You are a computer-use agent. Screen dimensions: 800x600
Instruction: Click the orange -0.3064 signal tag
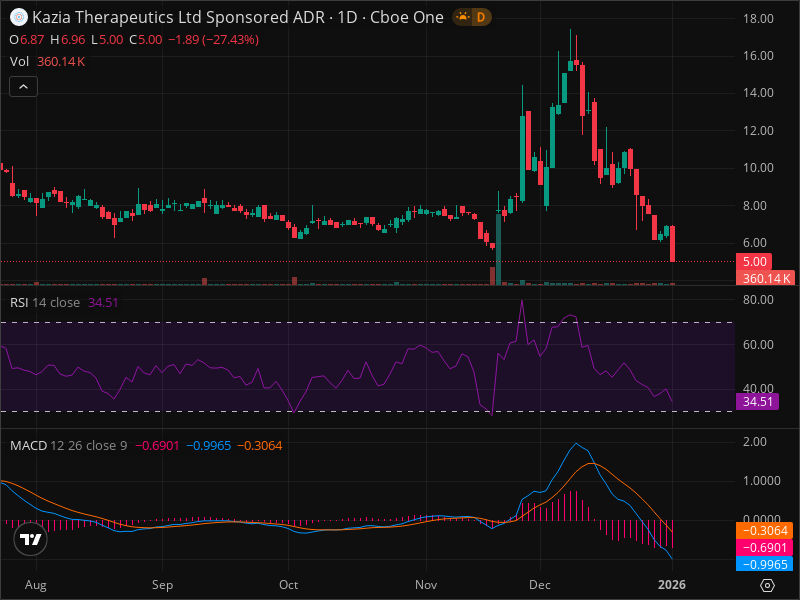(765, 531)
